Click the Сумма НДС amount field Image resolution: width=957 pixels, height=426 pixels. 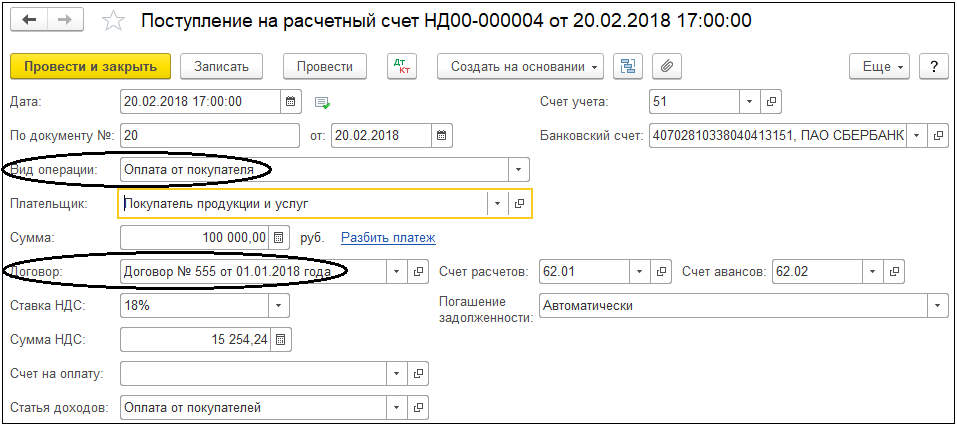196,340
